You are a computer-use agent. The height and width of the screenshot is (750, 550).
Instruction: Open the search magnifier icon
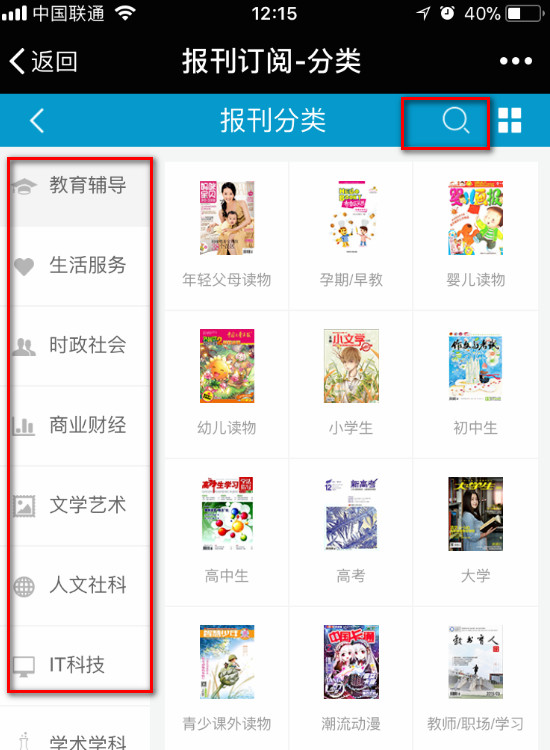pos(456,120)
